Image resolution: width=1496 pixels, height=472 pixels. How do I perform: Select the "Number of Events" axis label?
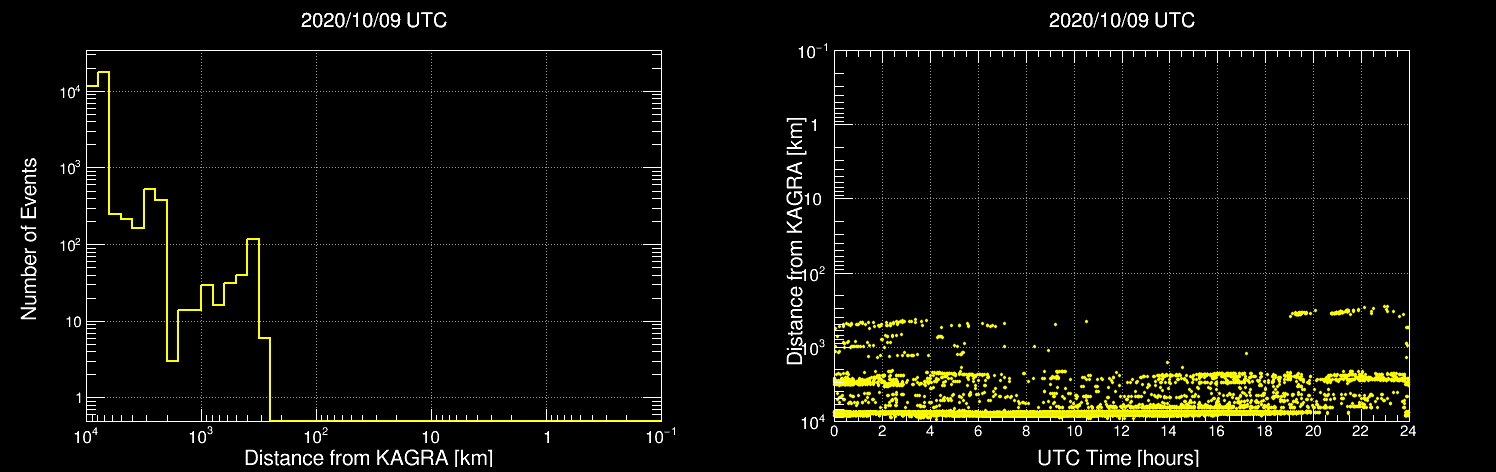pos(29,238)
